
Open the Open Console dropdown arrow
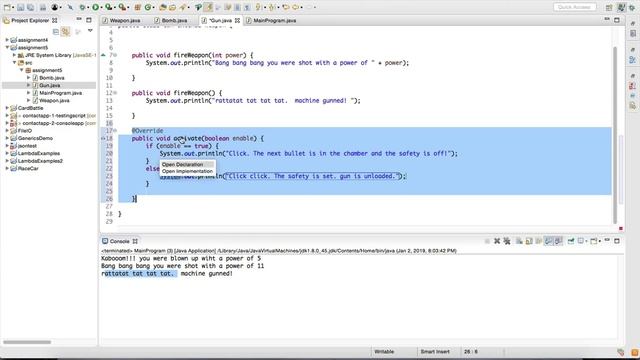tap(599, 241)
